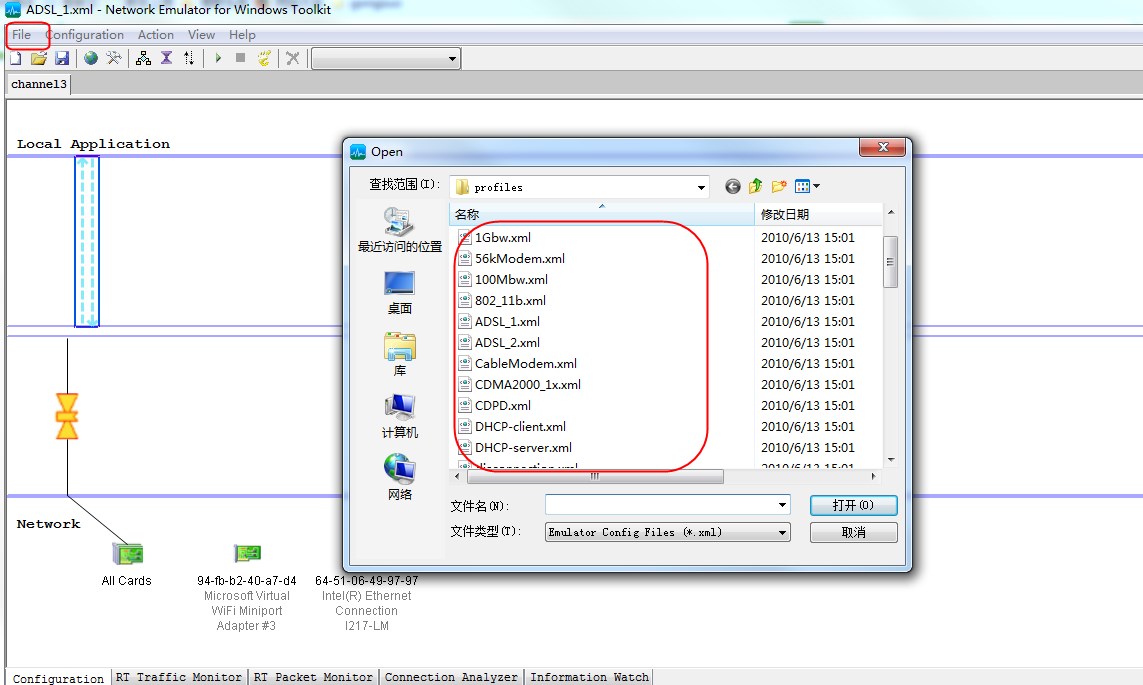Save the current emulation configuration
Image resolution: width=1143 pixels, height=685 pixels.
pos(62,58)
